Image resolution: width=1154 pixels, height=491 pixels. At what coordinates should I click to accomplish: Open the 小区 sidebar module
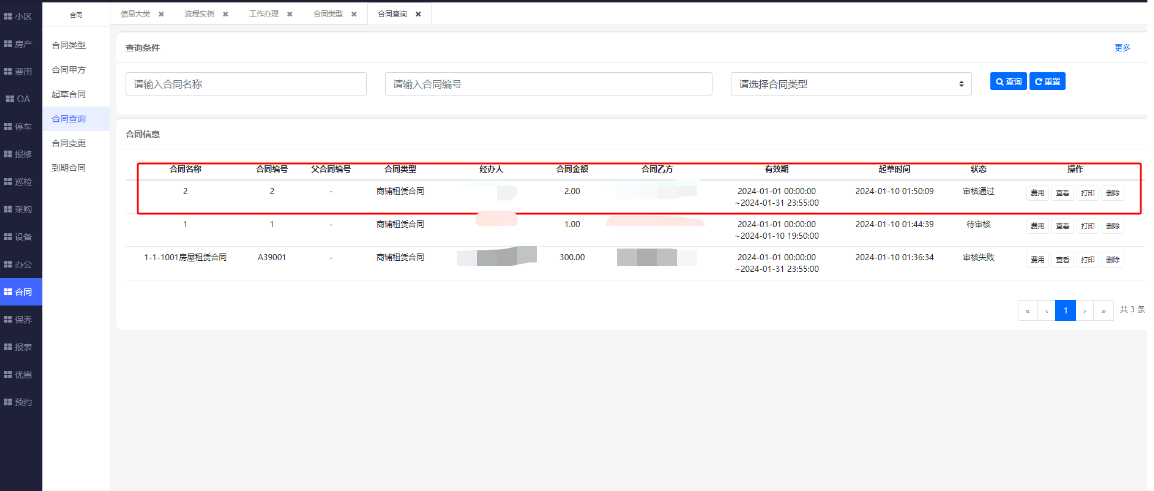[20, 17]
